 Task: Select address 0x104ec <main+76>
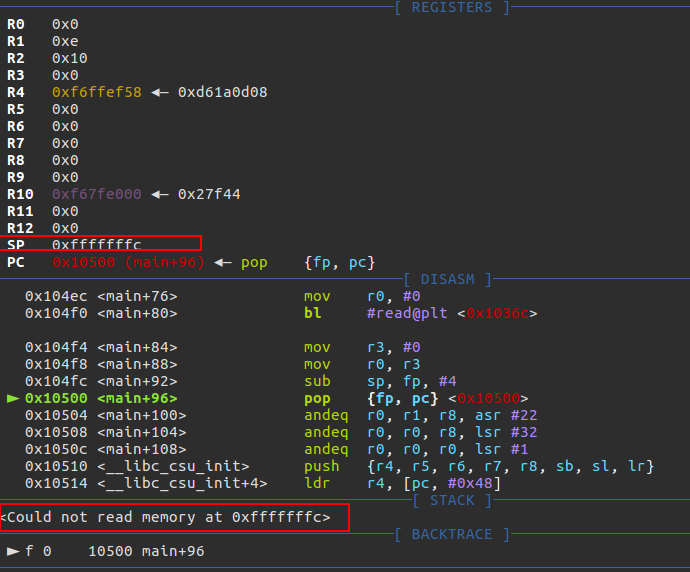pyautogui.click(x=101, y=296)
